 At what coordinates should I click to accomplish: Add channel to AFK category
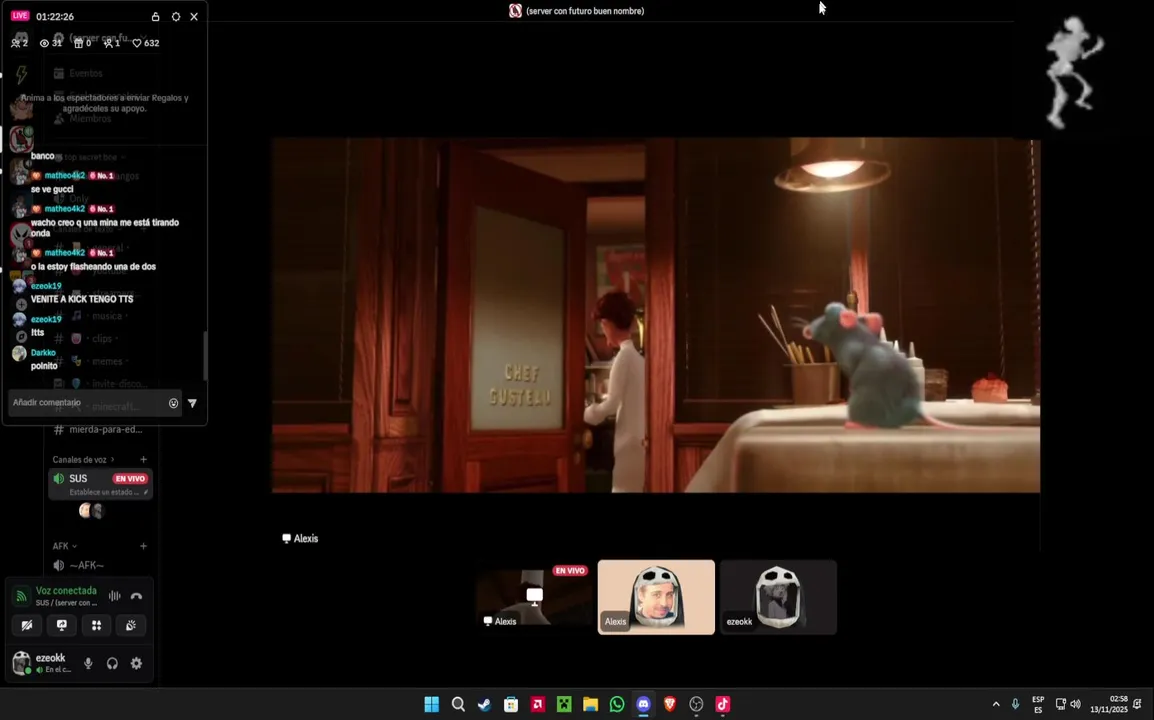[x=144, y=546]
